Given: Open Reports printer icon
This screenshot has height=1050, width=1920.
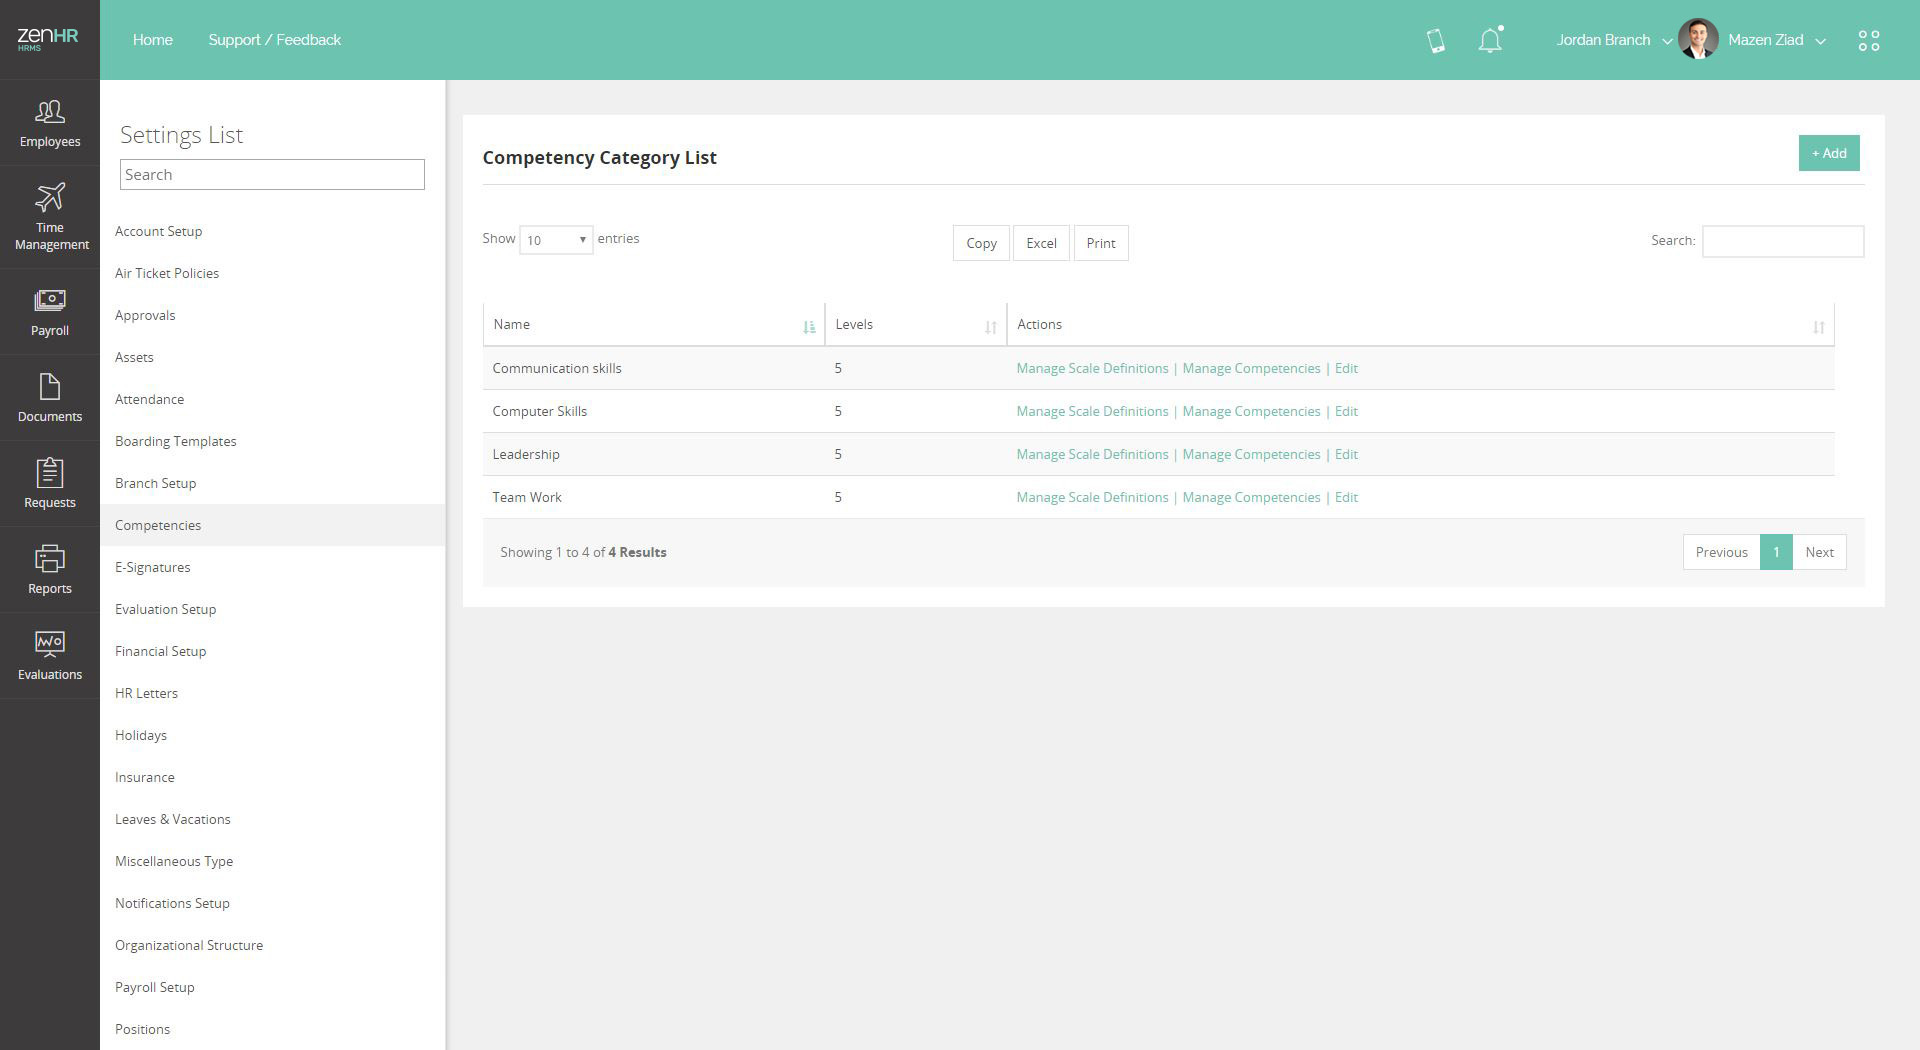Looking at the screenshot, I should coord(49,559).
